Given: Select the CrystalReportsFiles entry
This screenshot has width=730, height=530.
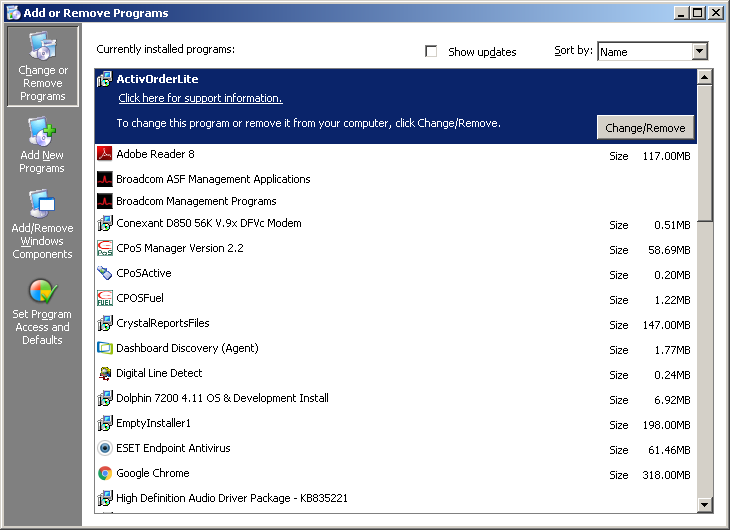Looking at the screenshot, I should pos(395,324).
